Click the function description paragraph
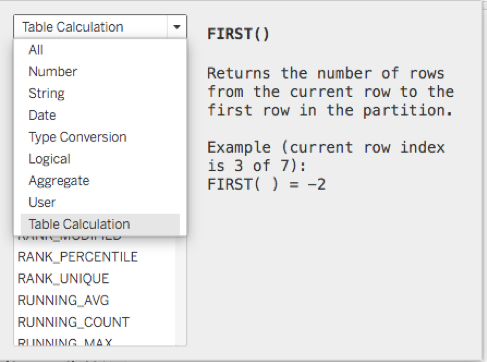This screenshot has height=362, width=487. pyautogui.click(x=330, y=92)
